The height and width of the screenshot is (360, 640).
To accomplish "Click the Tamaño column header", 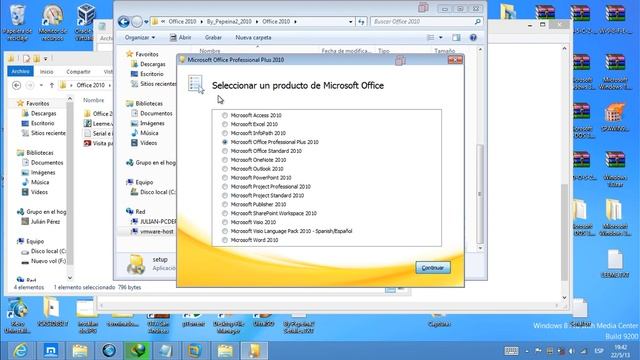I will 444,51.
